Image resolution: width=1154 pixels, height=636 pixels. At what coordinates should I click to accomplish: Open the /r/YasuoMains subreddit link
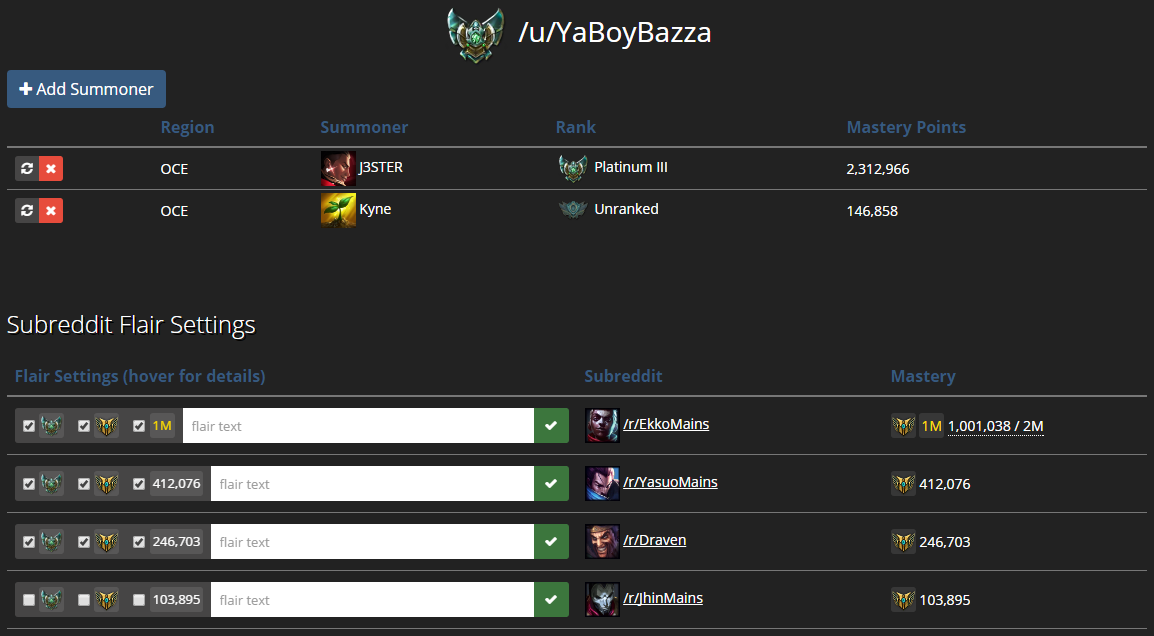pyautogui.click(x=670, y=482)
